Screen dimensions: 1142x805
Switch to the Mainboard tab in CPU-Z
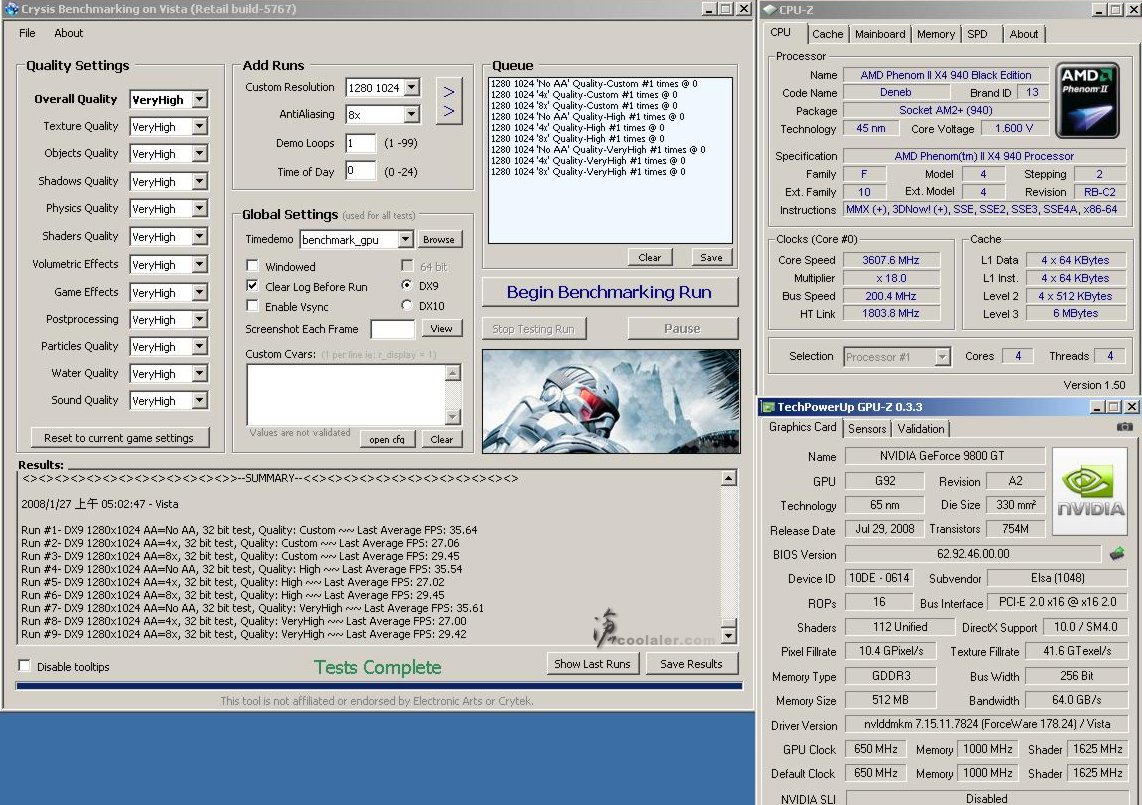click(880, 34)
